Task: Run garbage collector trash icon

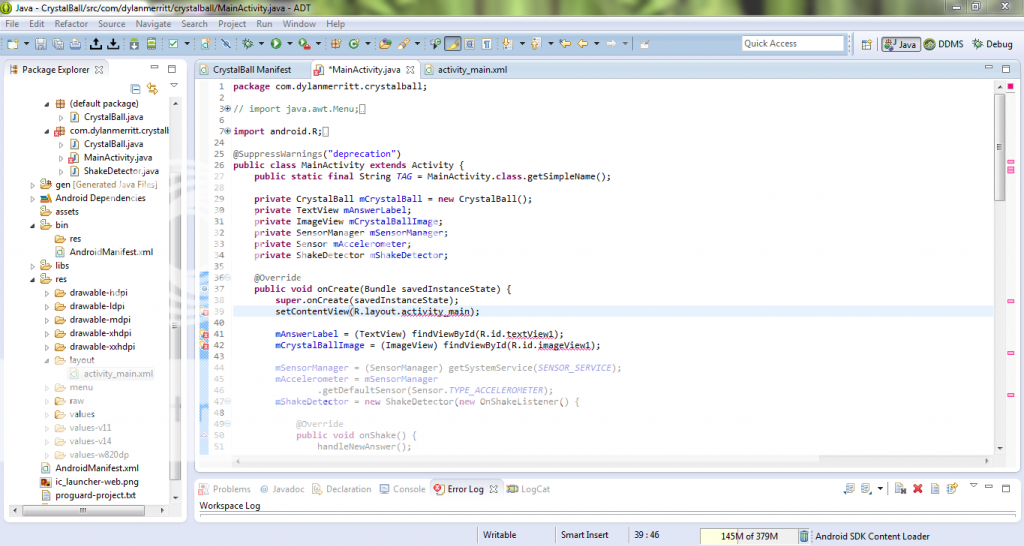Action: [x=804, y=536]
